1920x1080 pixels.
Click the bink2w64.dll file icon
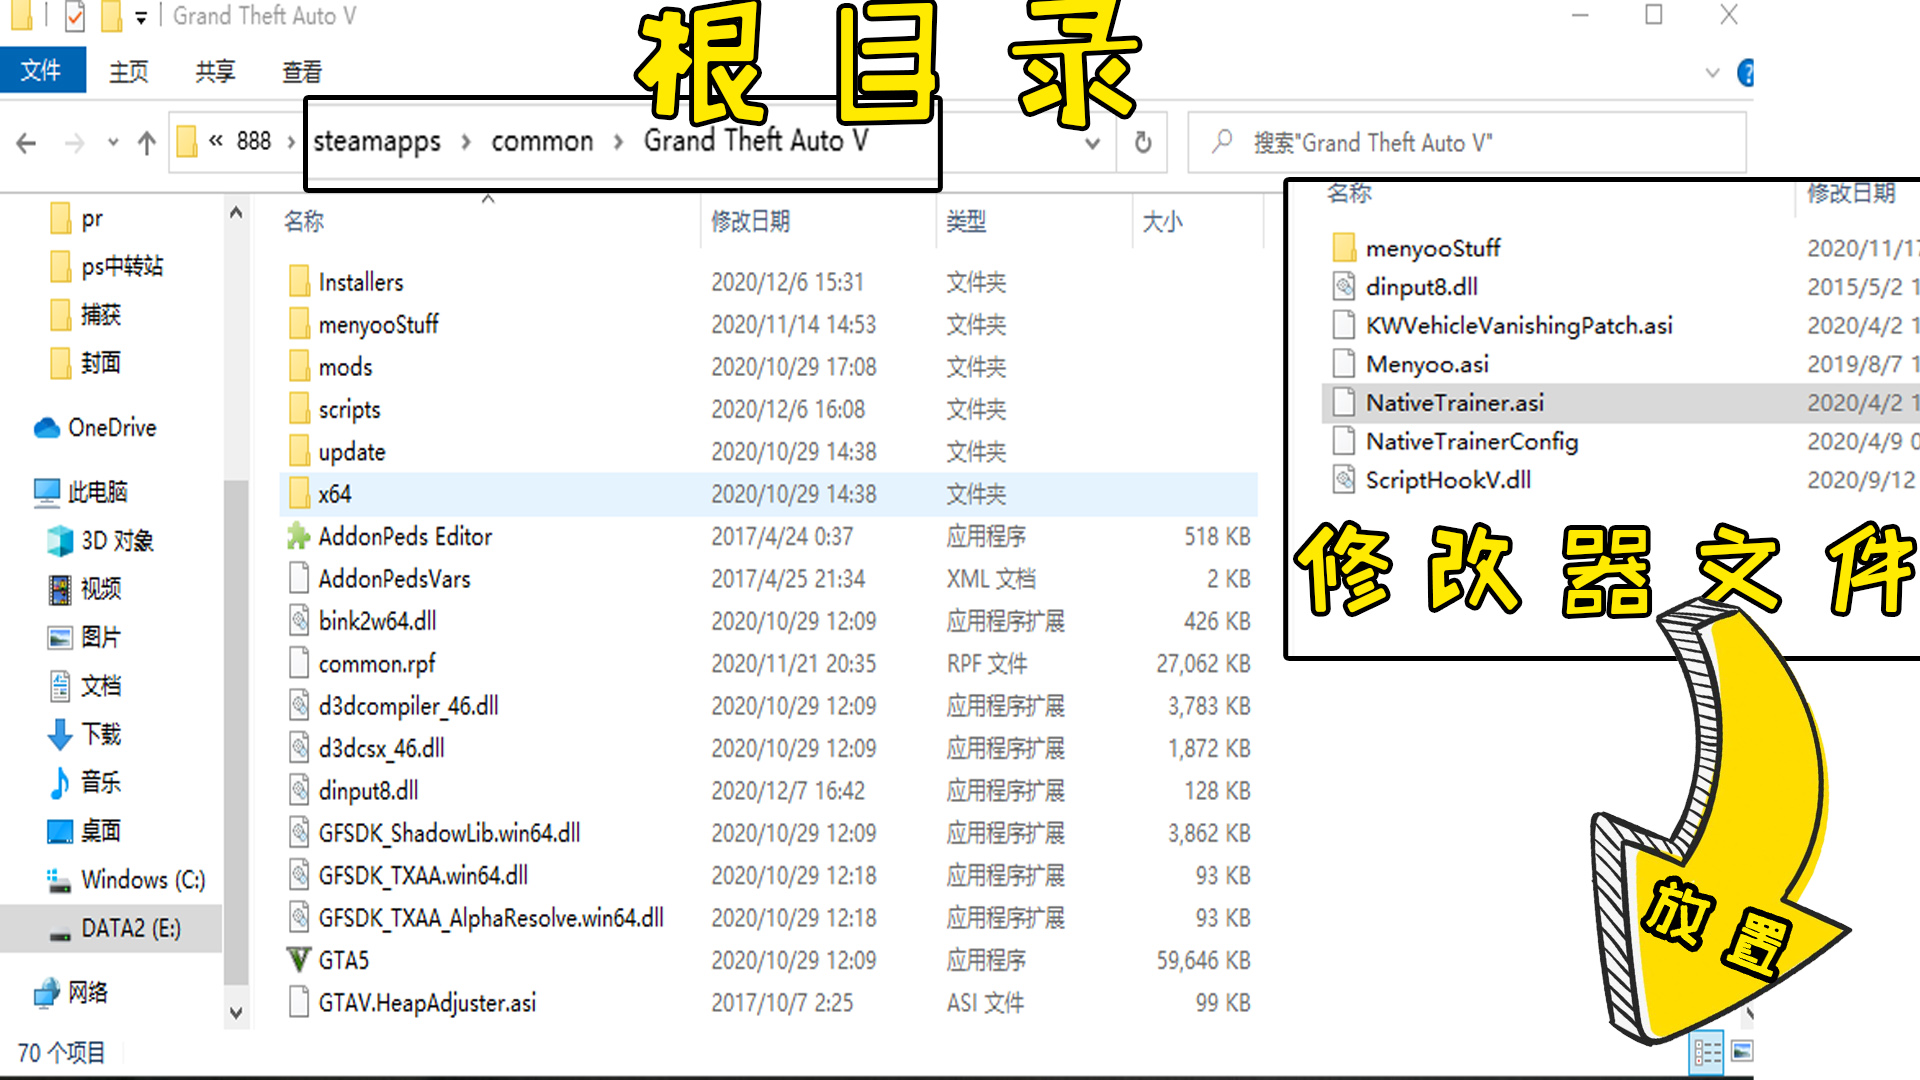pyautogui.click(x=299, y=621)
